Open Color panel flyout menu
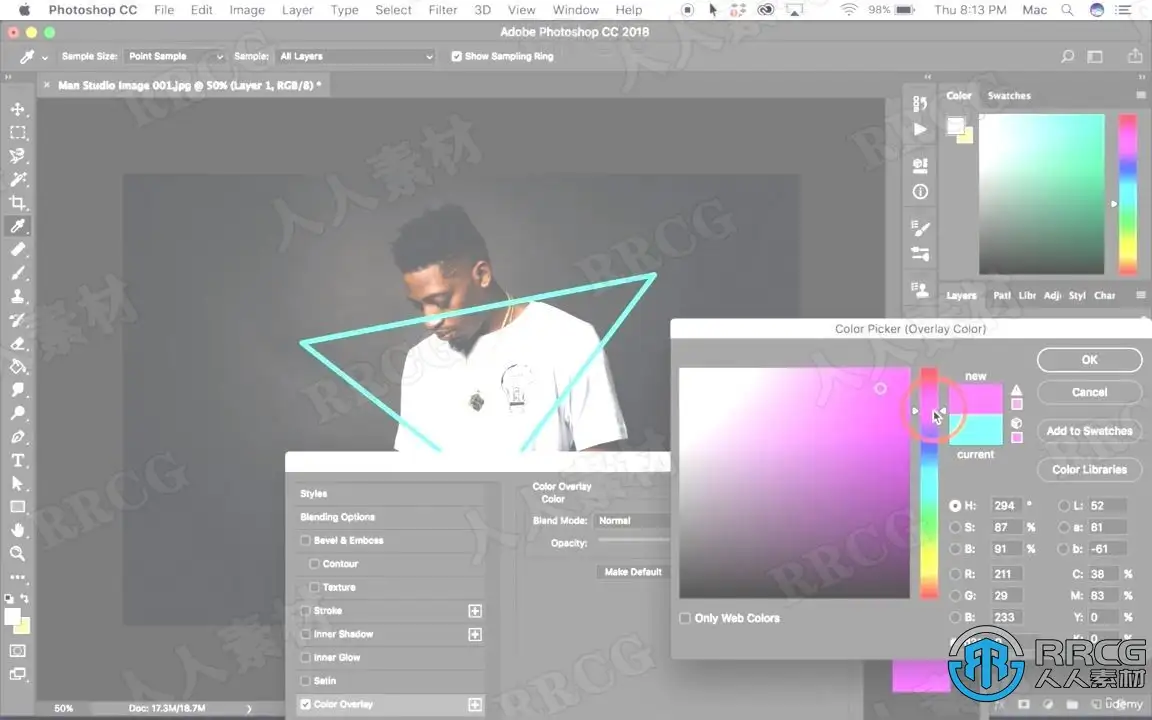Image resolution: width=1152 pixels, height=720 pixels. [1140, 96]
